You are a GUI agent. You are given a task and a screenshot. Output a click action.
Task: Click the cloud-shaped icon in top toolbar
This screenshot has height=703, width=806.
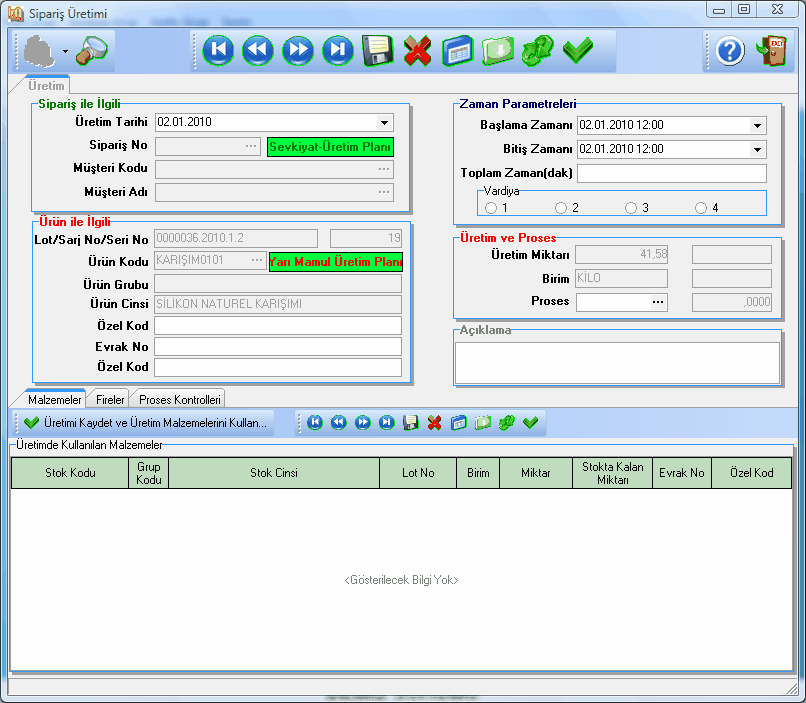(39, 51)
